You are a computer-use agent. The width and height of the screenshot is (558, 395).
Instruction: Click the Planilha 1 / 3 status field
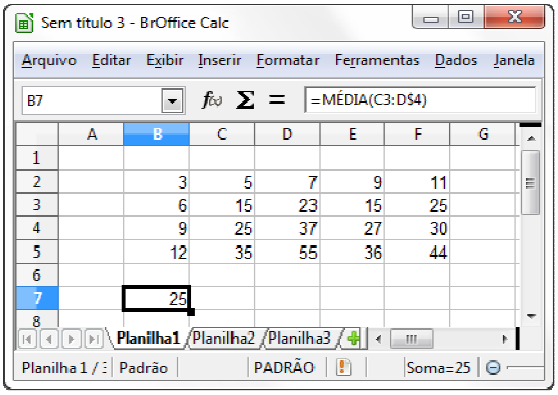pyautogui.click(x=63, y=367)
